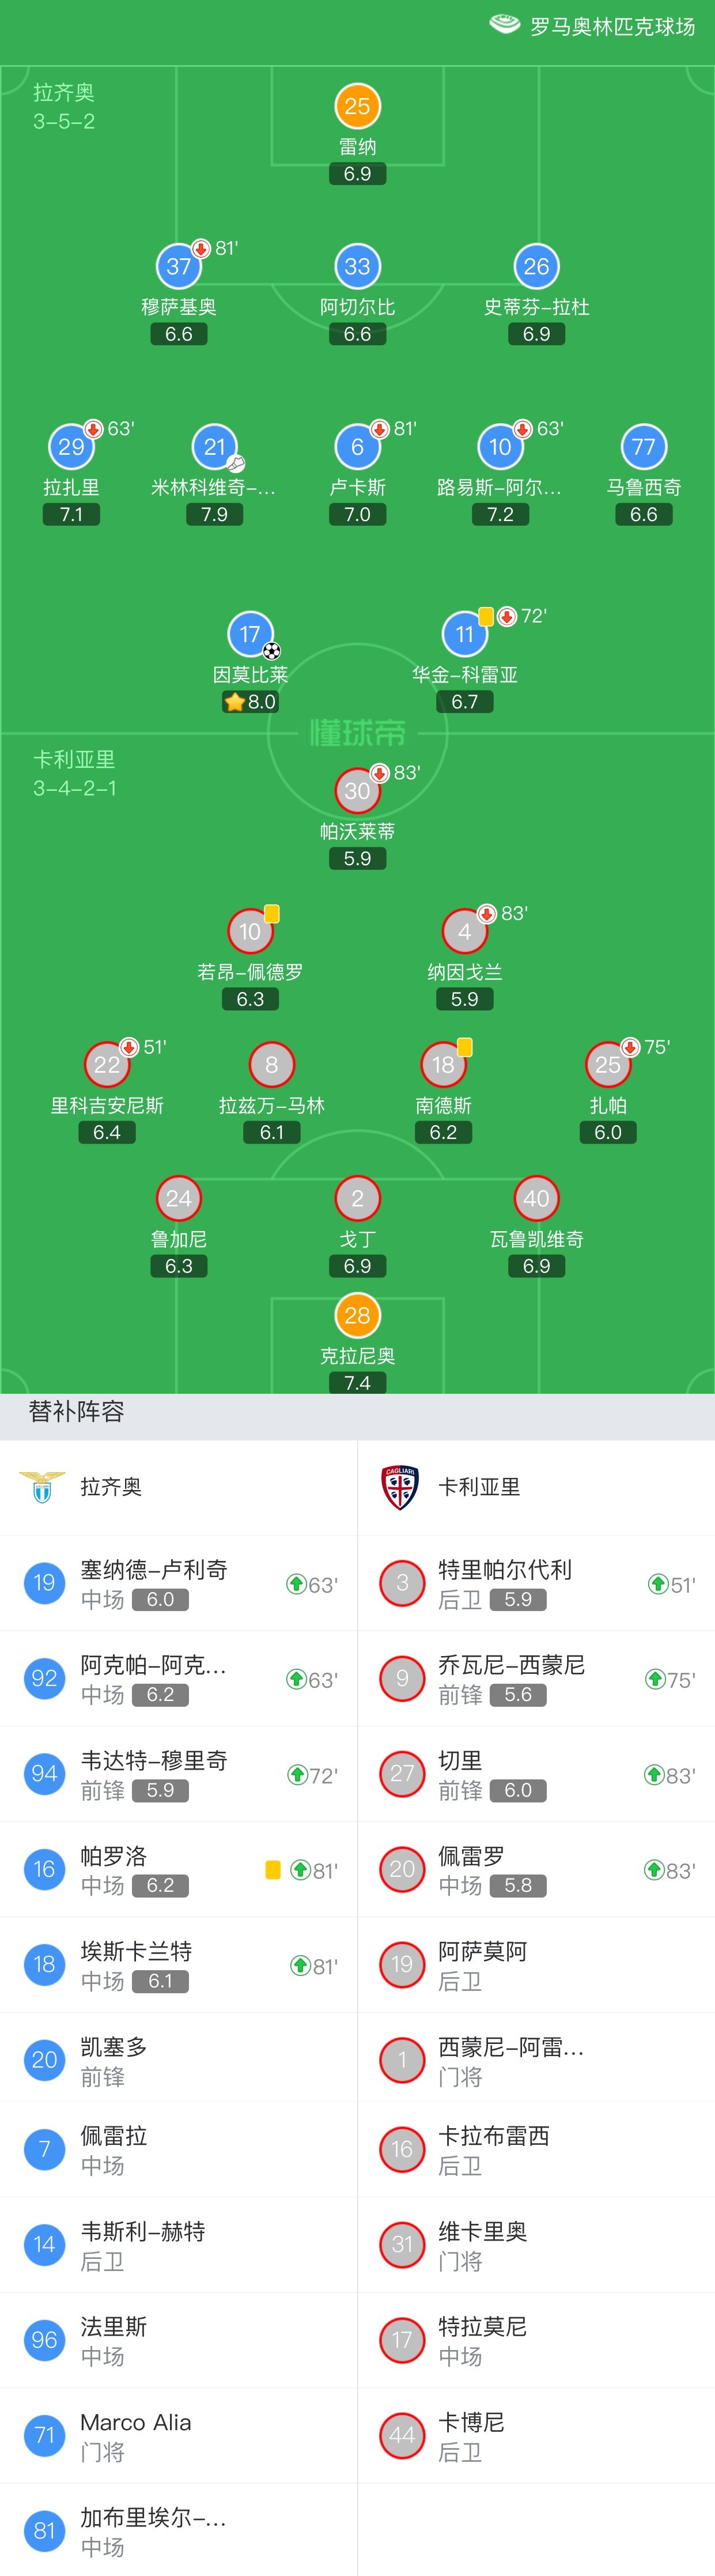Tap the 8.0 star rating under 因莫比莱
This screenshot has height=2576, width=715.
click(x=250, y=702)
